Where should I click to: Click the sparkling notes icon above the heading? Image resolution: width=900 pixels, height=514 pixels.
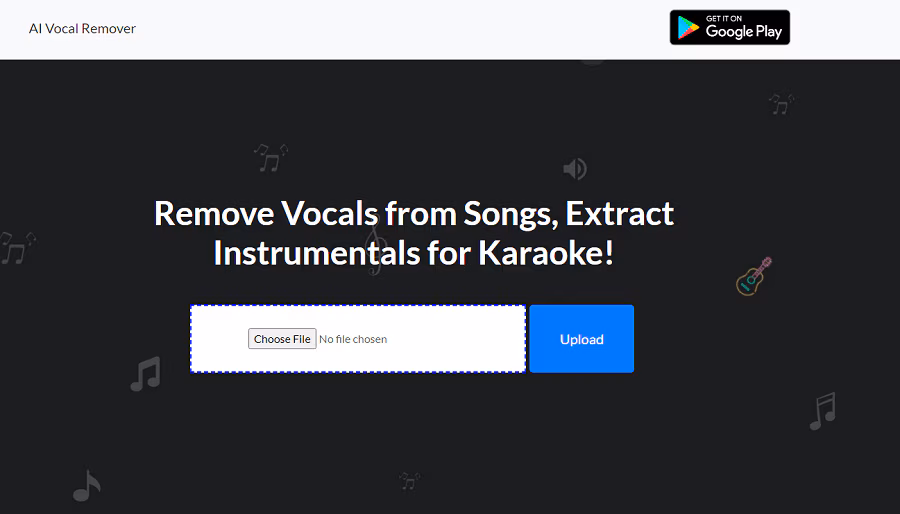tap(270, 157)
